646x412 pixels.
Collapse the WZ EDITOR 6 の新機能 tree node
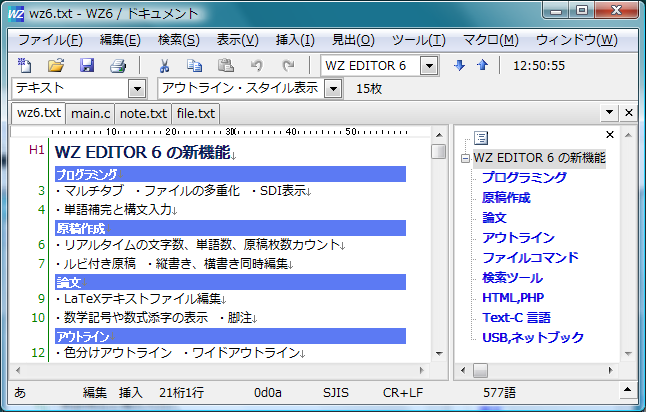pyautogui.click(x=465, y=158)
